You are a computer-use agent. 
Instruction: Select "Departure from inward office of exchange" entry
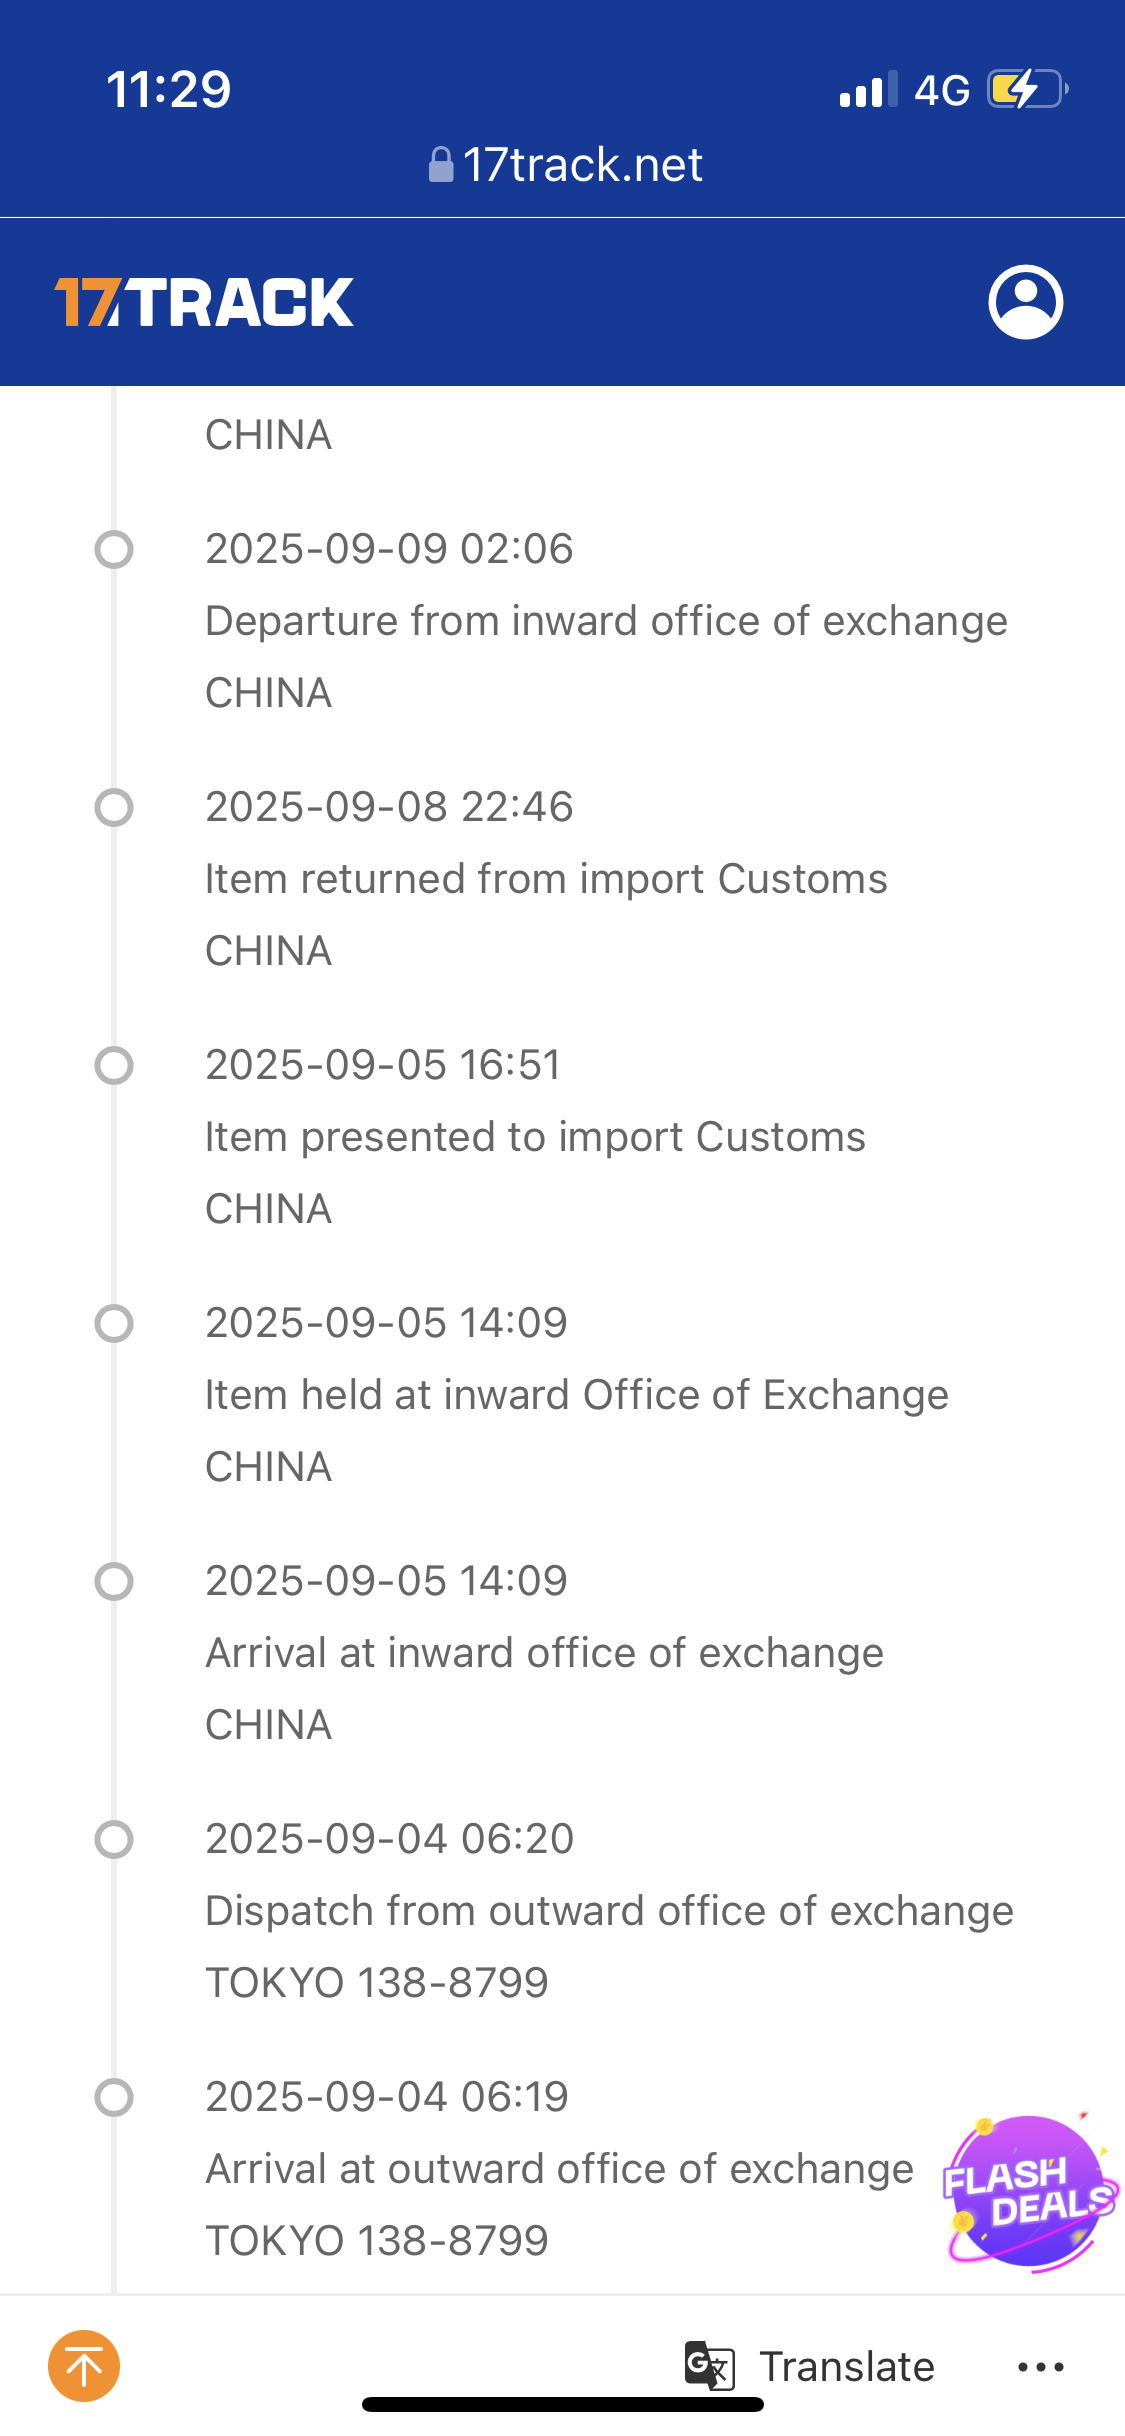606,621
